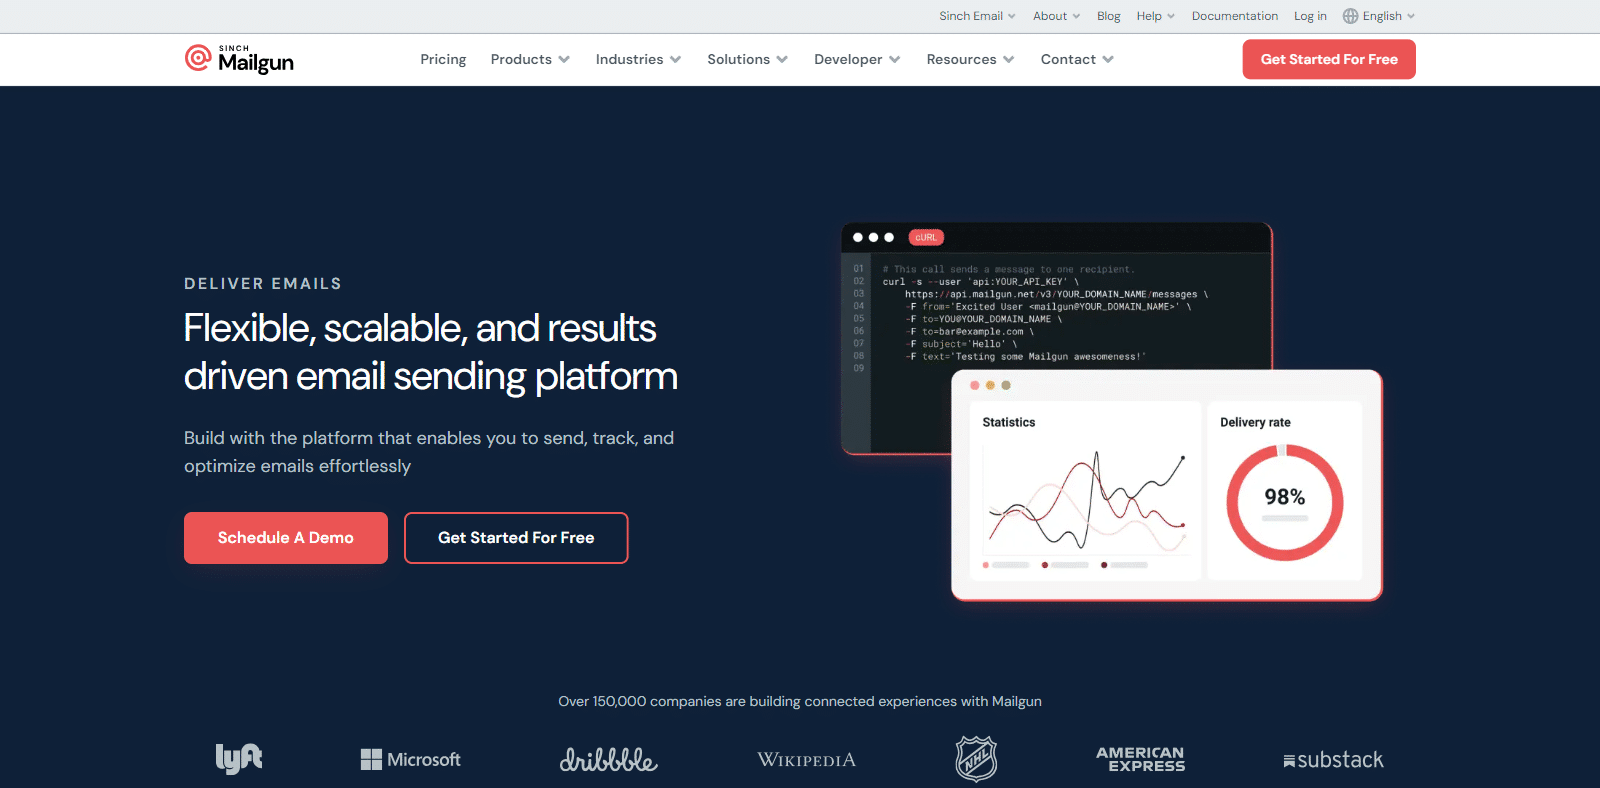Click the 'Build with the platform' paragraph

pos(429,452)
